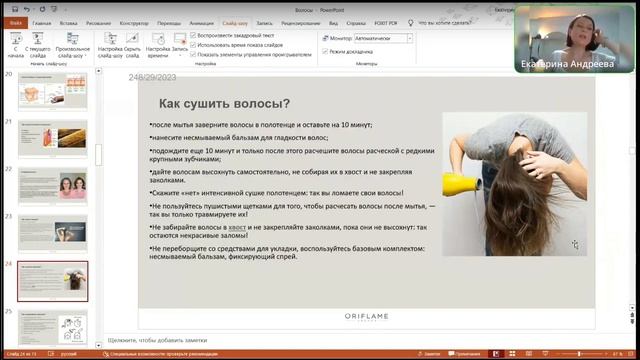Click the hair drying photo on slide

(x=515, y=184)
